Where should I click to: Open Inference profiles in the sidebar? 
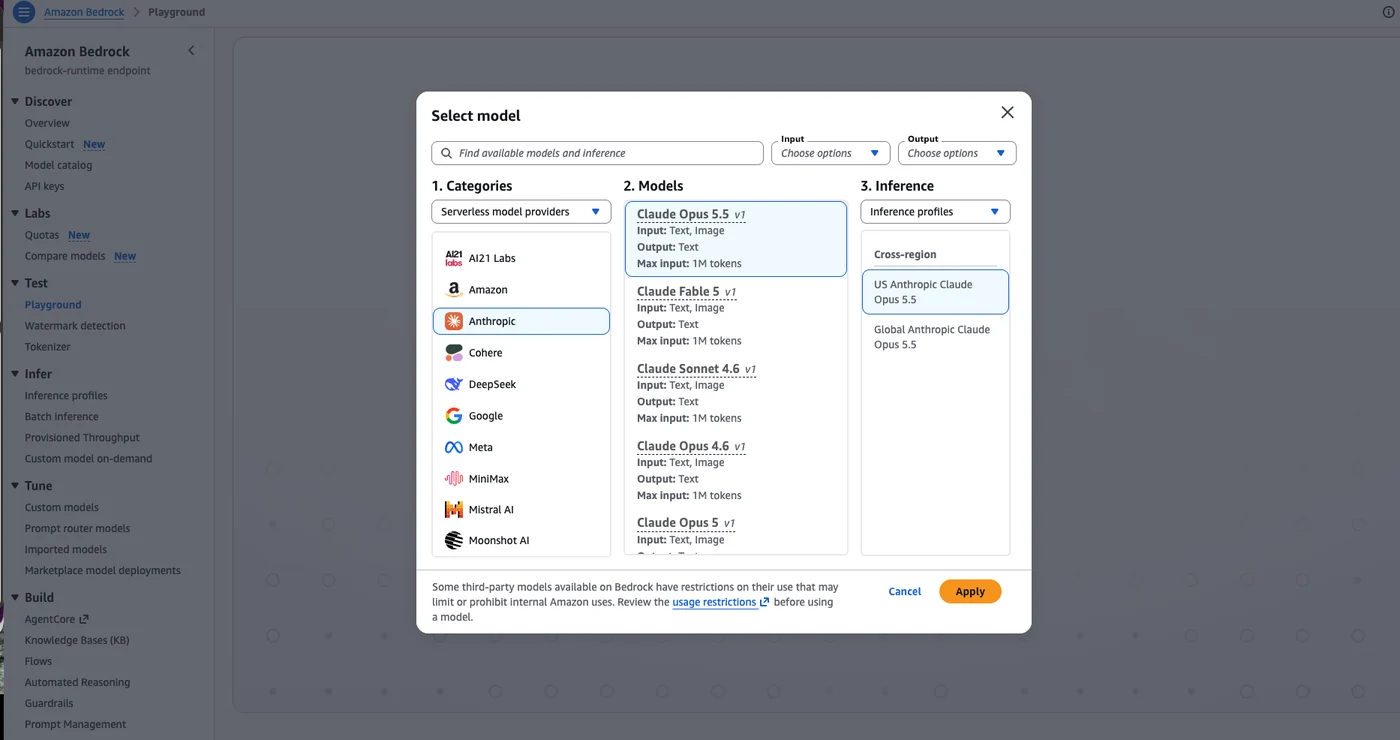click(66, 396)
